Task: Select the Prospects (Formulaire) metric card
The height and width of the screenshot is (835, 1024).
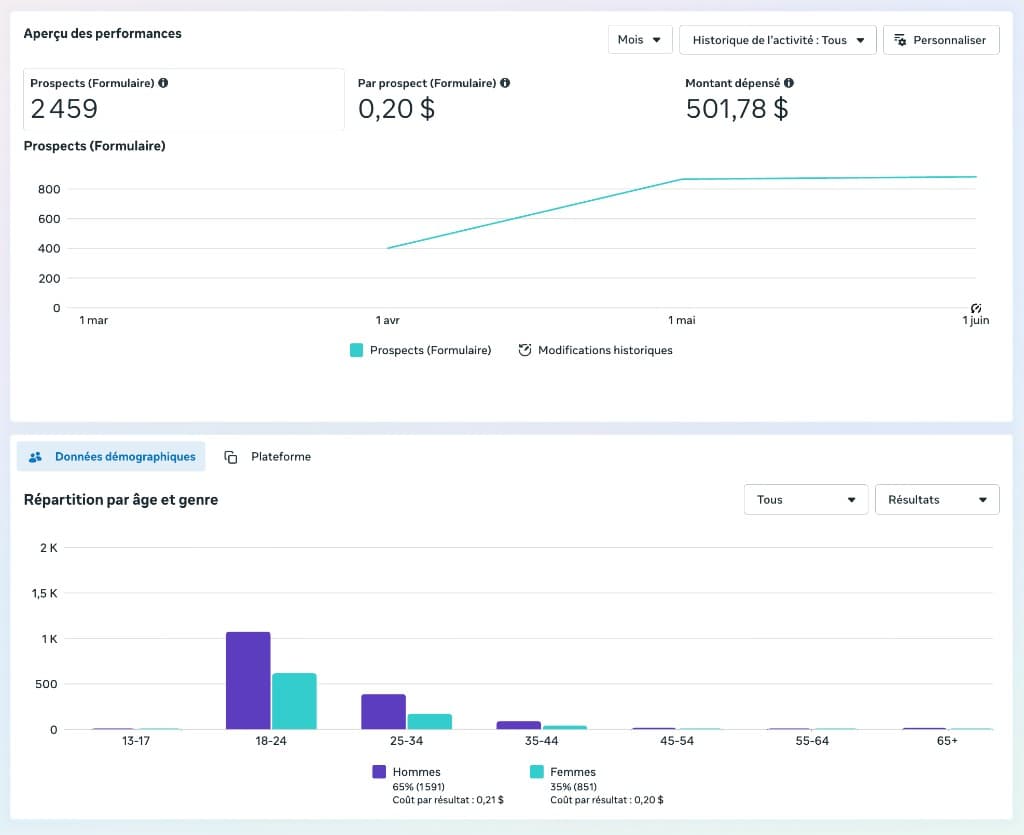Action: point(184,99)
